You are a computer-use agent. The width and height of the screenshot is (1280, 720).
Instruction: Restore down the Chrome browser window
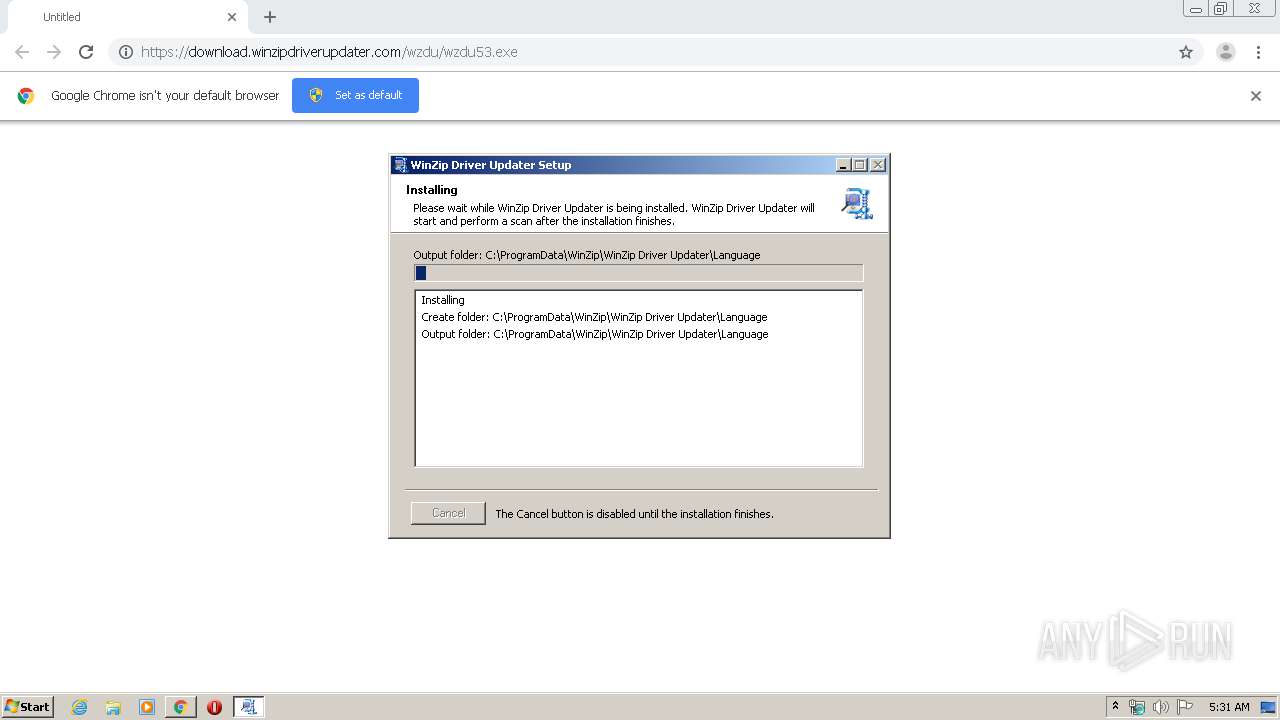1221,9
